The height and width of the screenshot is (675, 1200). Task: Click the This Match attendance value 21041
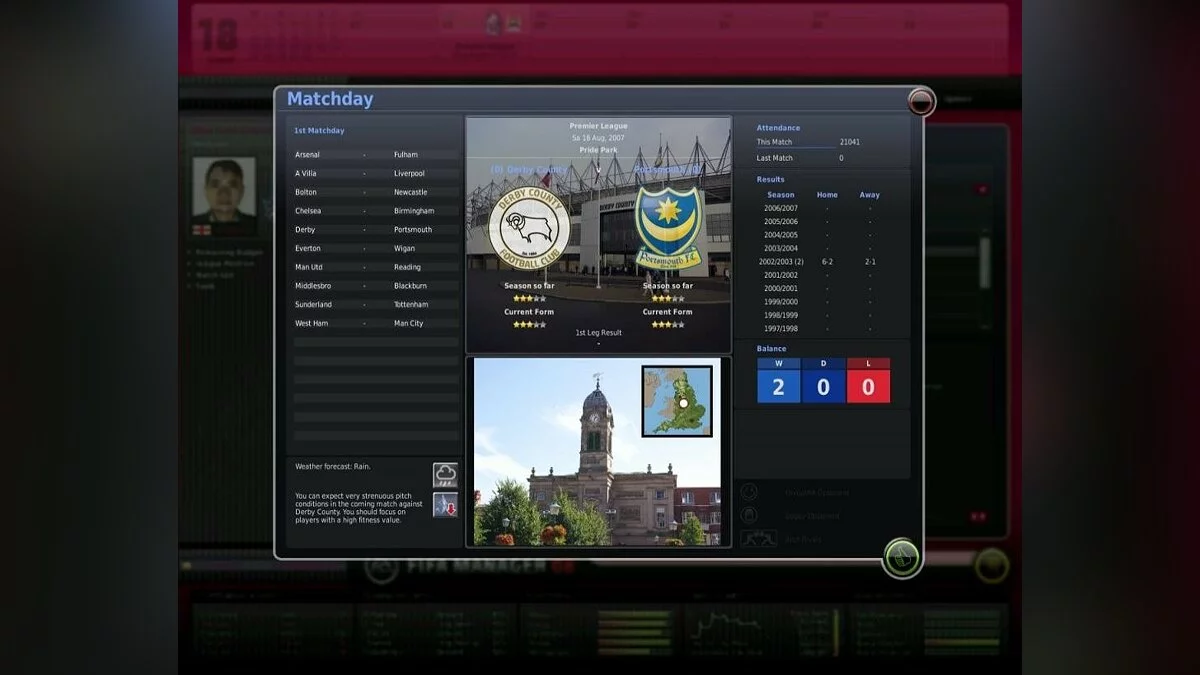point(850,142)
